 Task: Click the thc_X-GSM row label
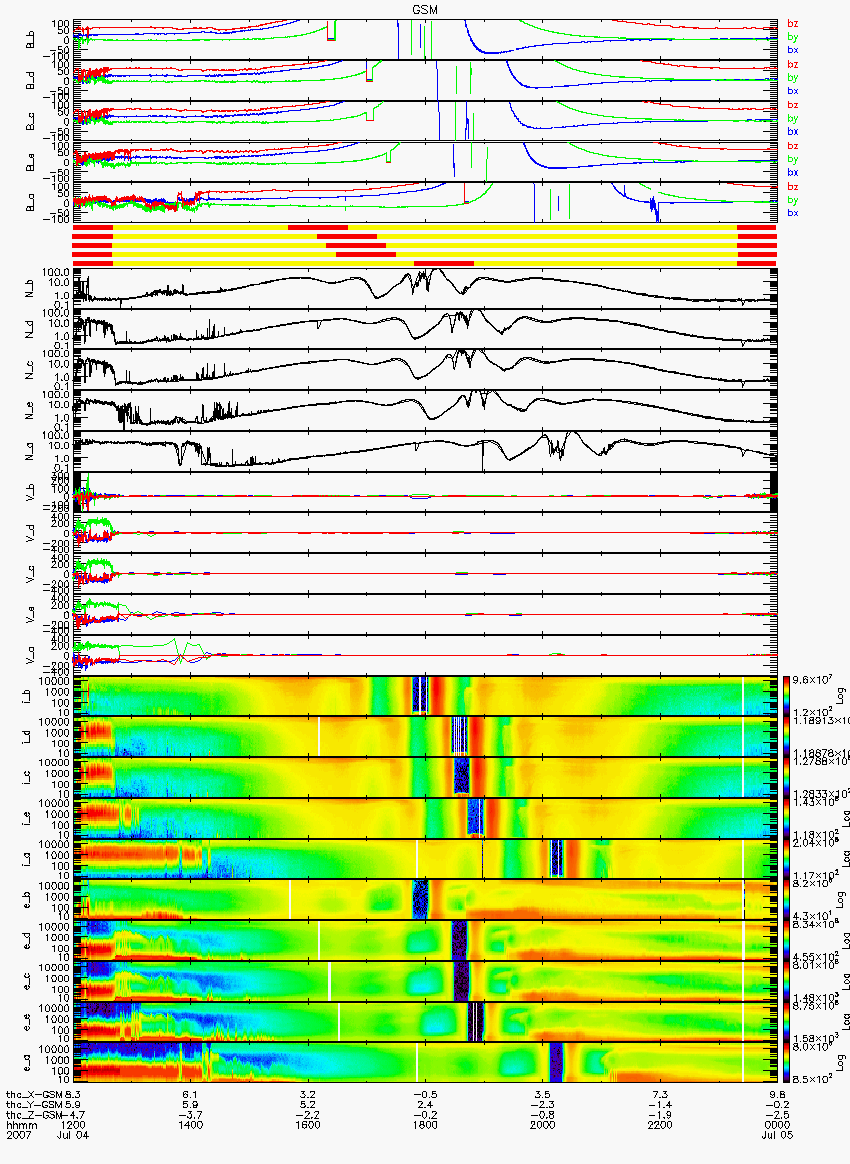pos(34,1094)
